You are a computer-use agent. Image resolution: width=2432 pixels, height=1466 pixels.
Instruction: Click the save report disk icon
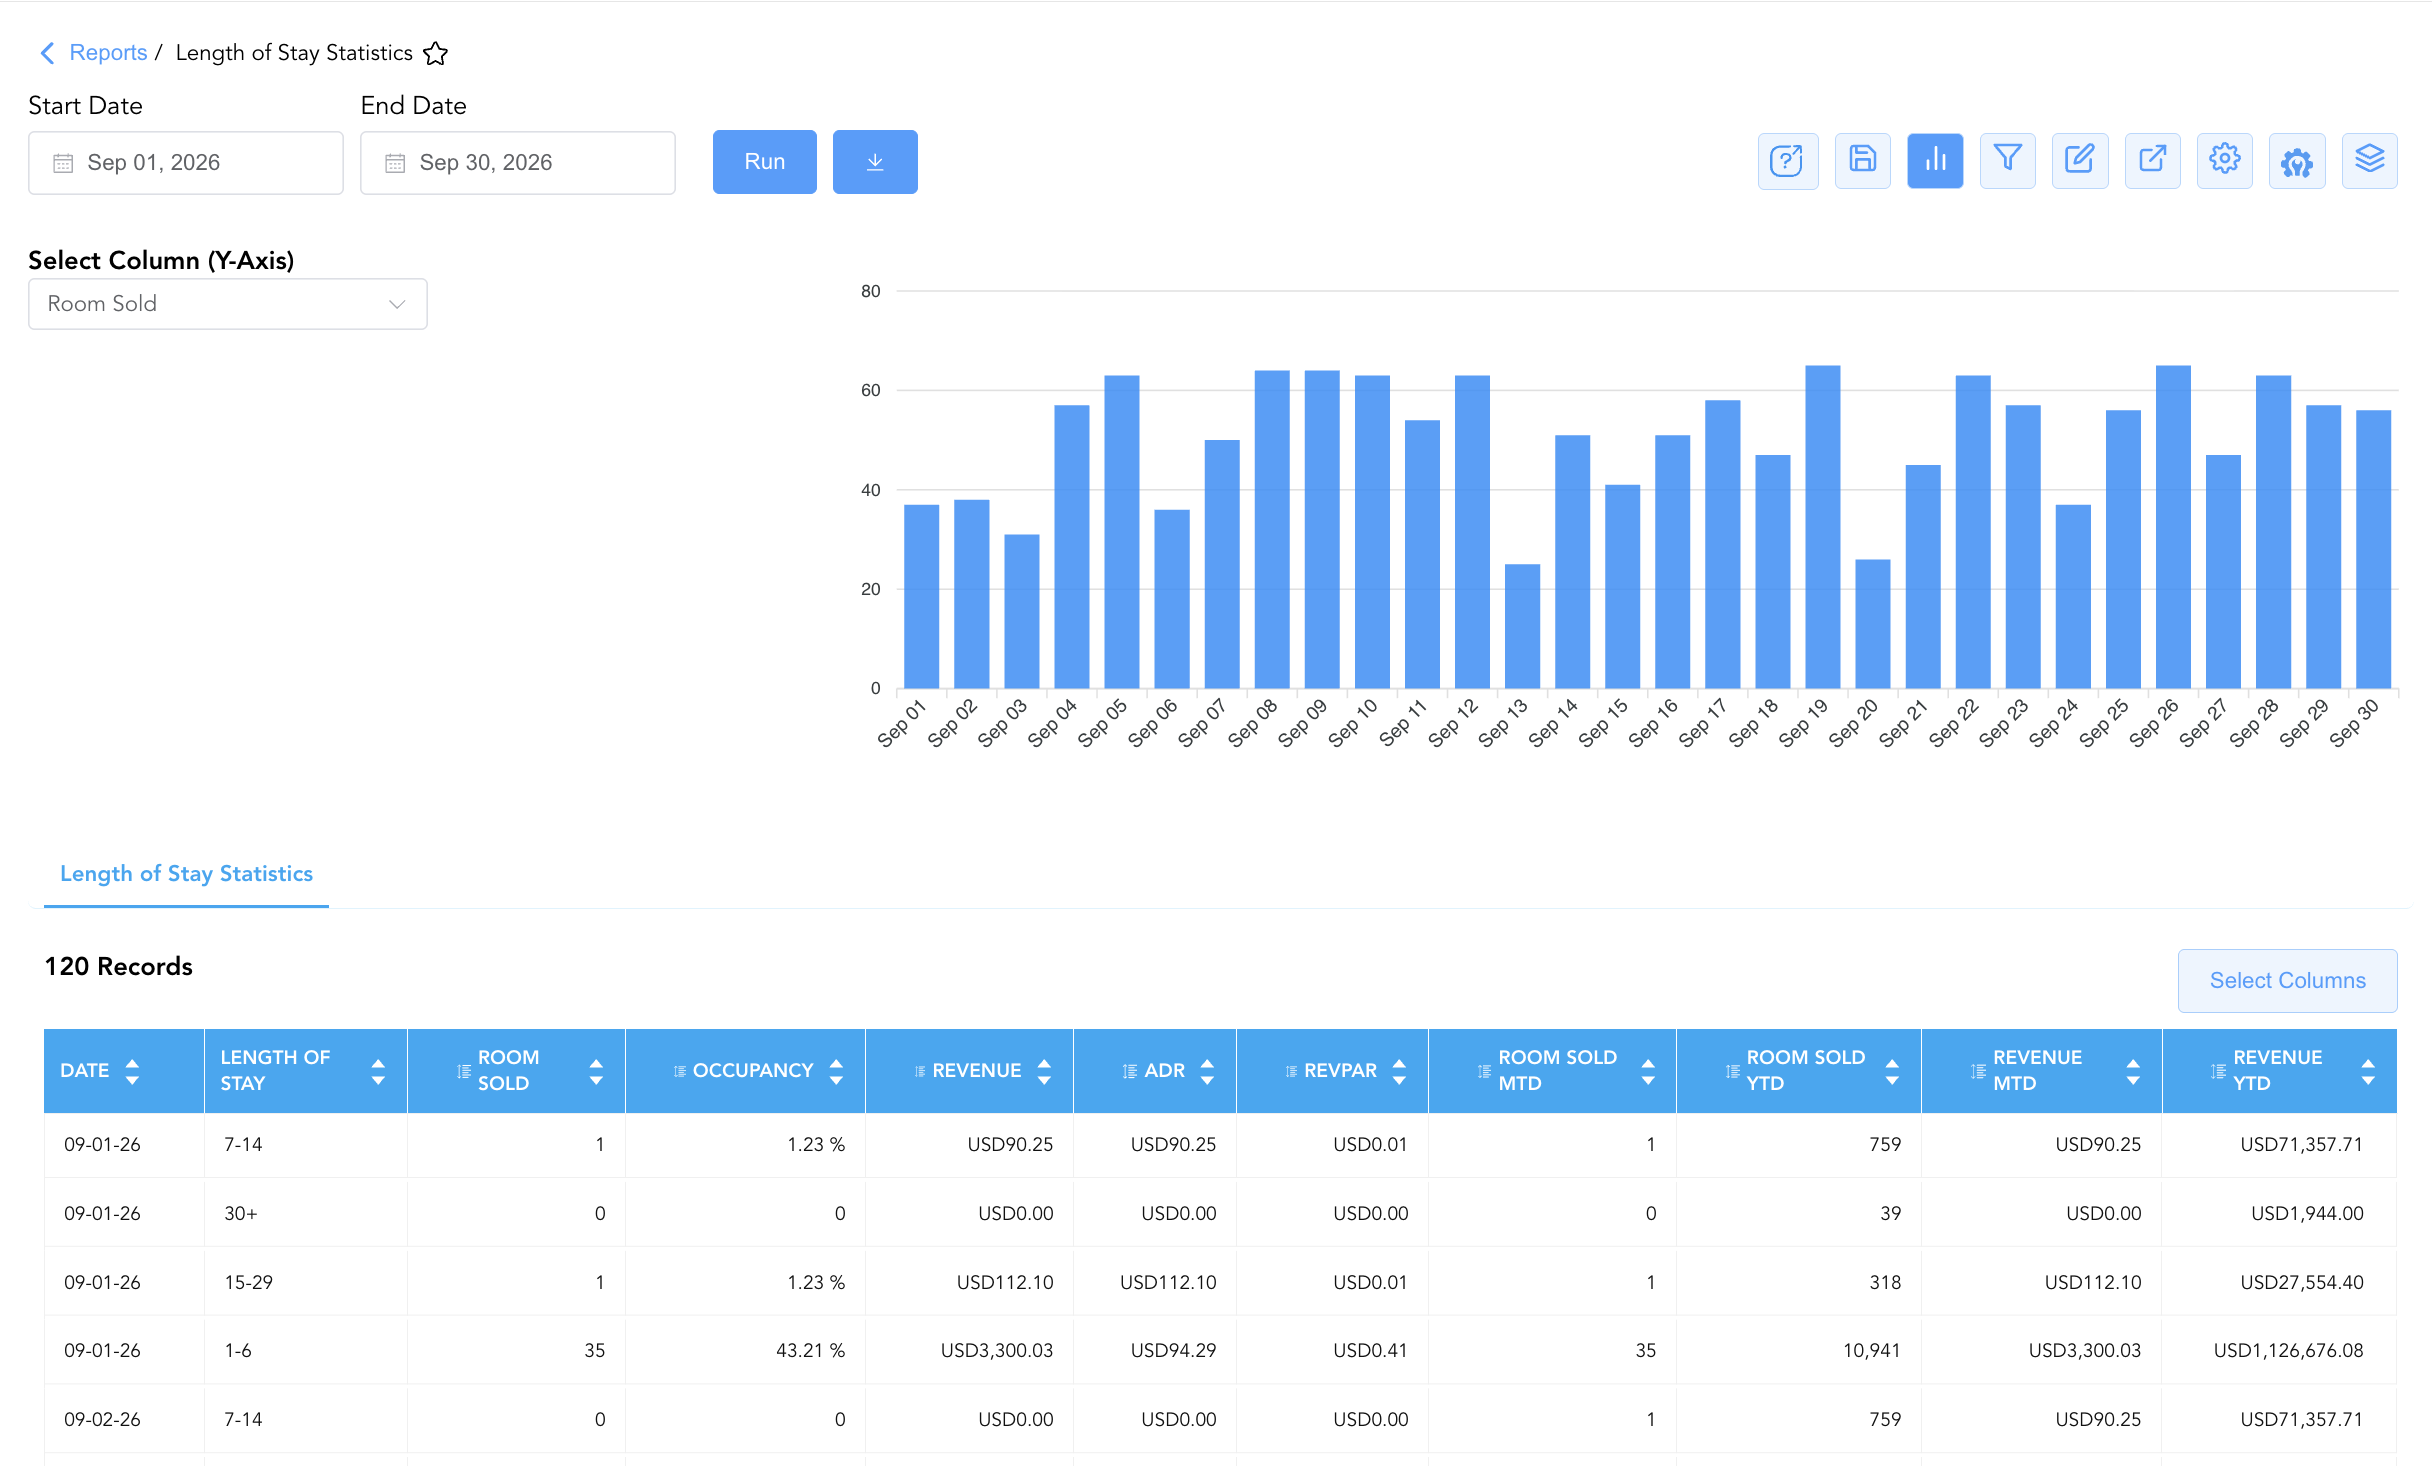coord(1862,160)
